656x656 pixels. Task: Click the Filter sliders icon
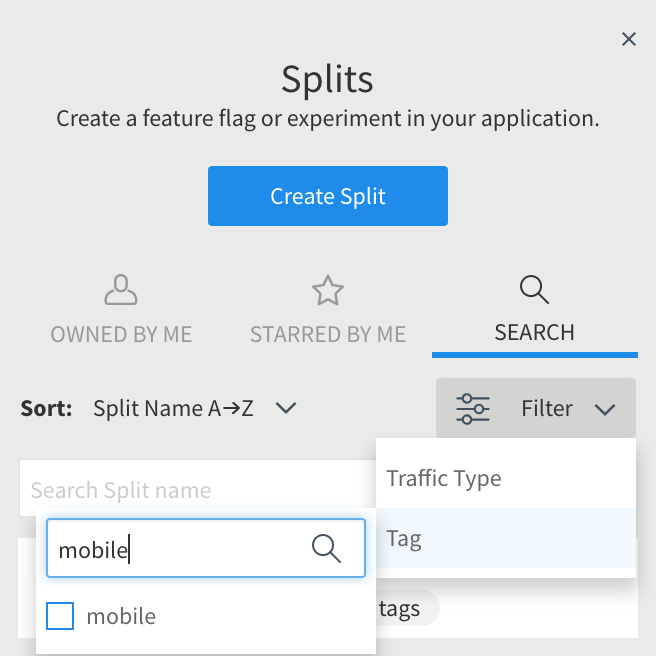point(473,409)
